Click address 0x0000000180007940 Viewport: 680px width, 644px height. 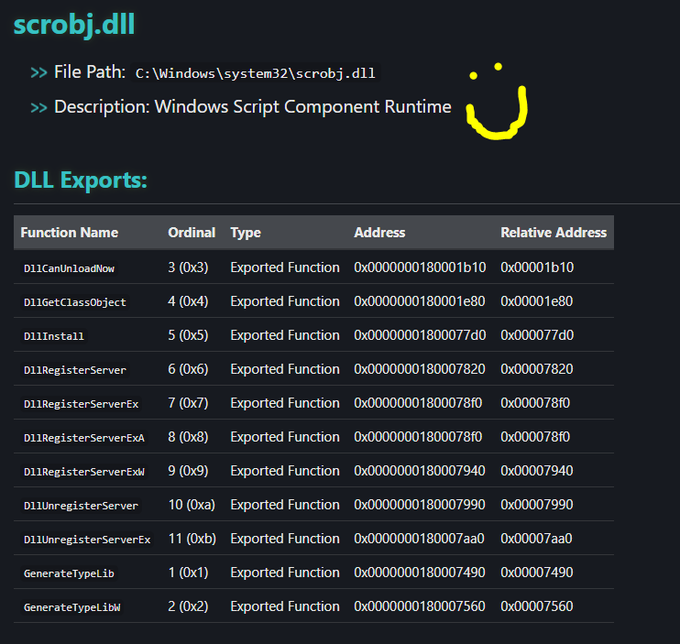tap(420, 470)
